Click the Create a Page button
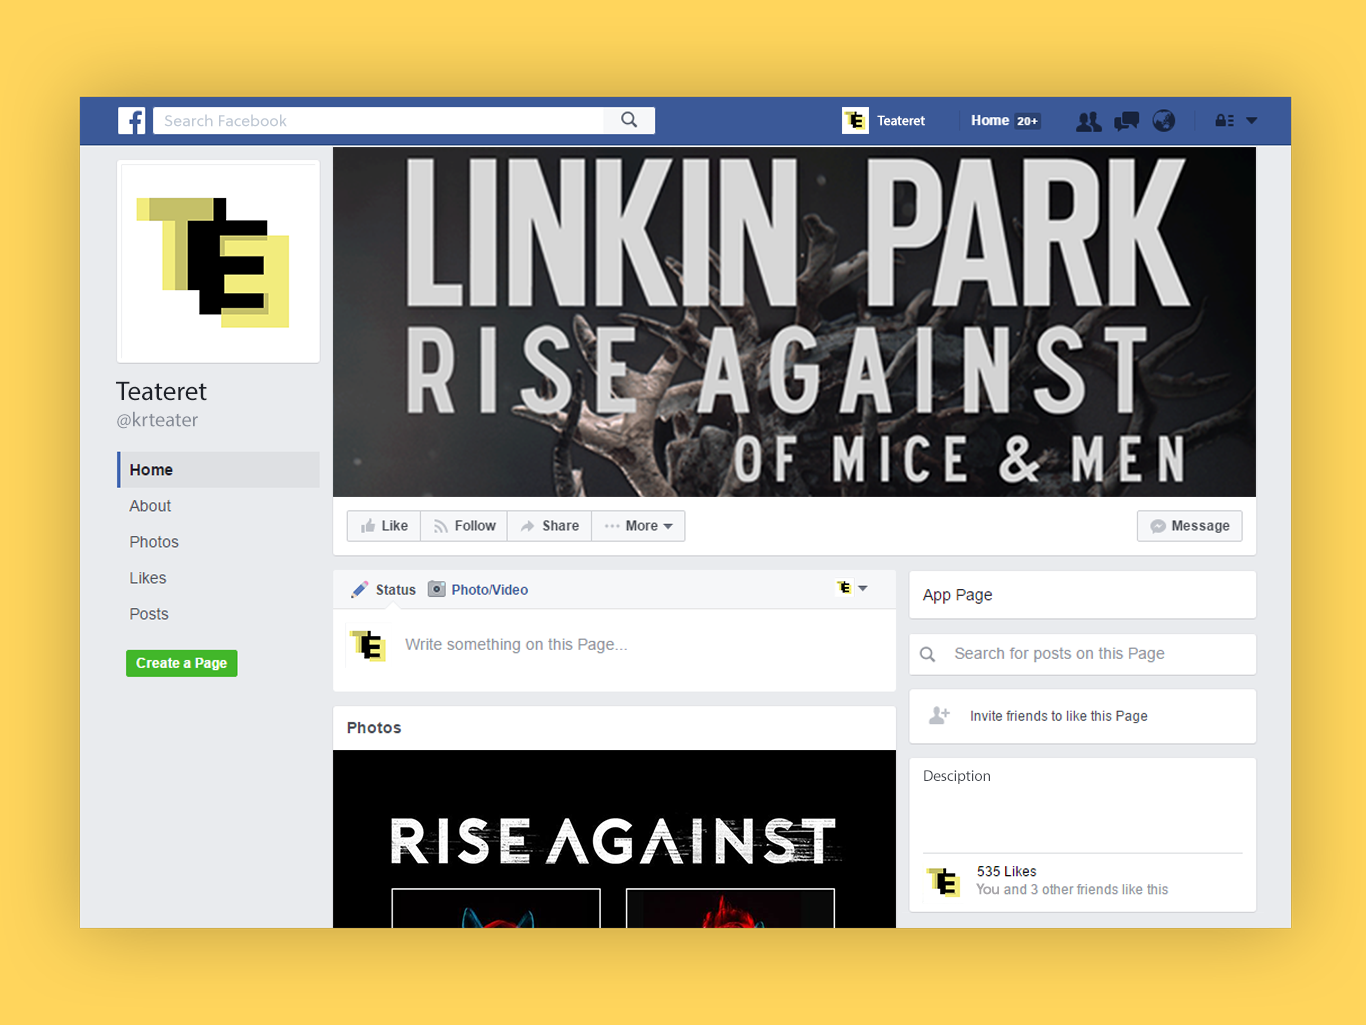 tap(182, 663)
